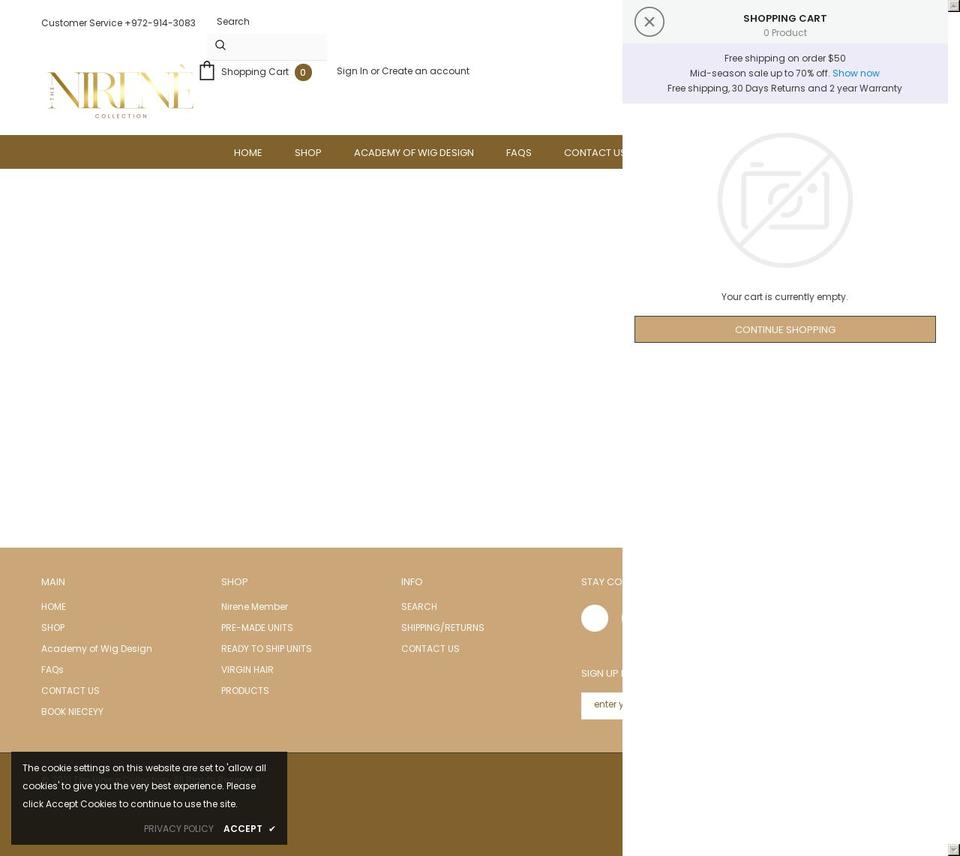This screenshot has height=856, width=960.
Task: Click the empty cart no-image placeholder
Action: tap(785, 200)
